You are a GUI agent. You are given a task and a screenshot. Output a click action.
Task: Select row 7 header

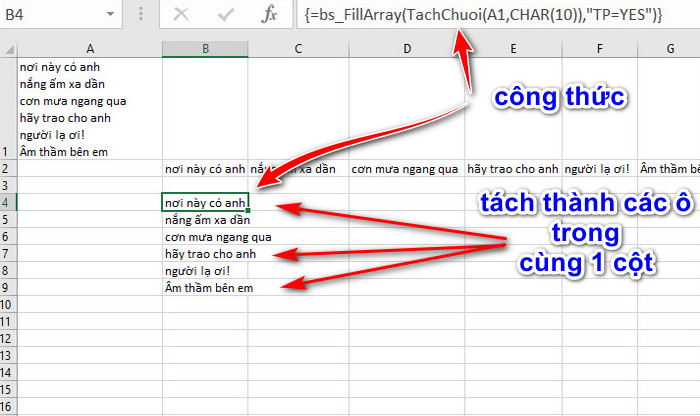[8, 253]
